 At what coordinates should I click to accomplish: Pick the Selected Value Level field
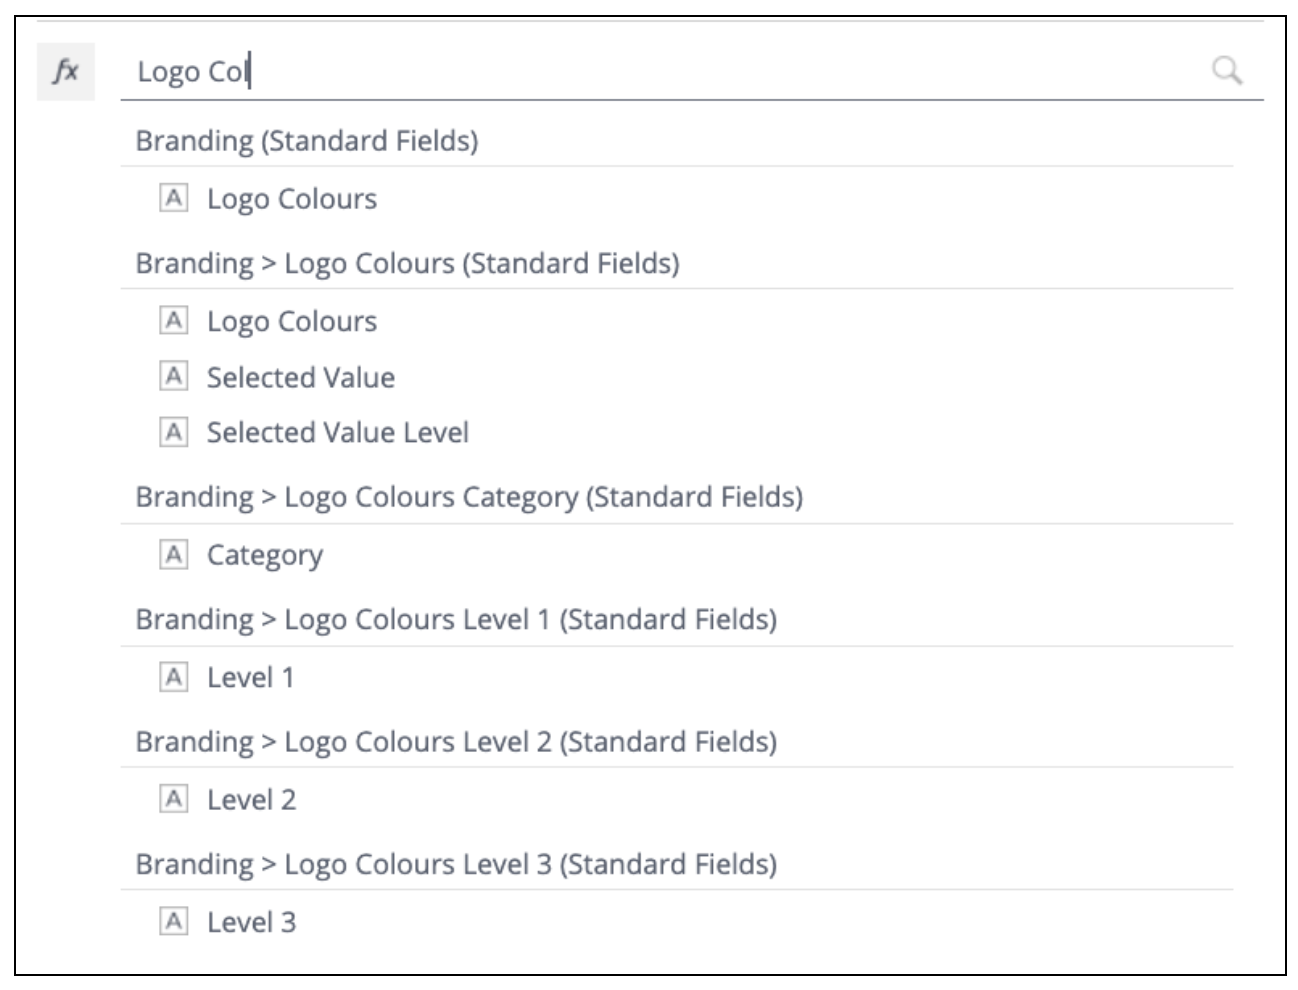337,432
